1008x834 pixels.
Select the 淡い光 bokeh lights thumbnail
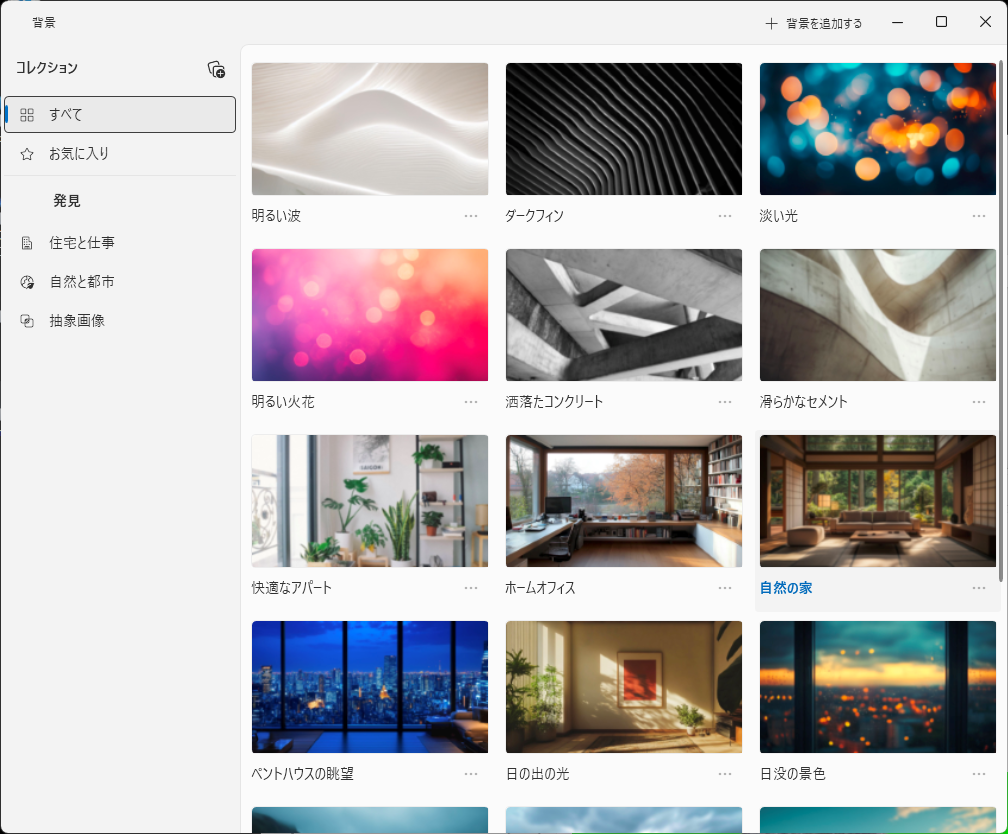[x=878, y=129]
